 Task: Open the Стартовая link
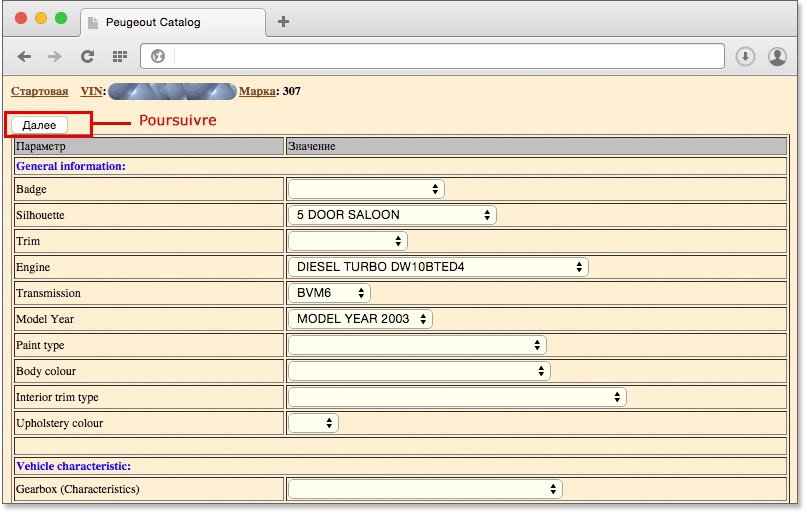point(40,91)
